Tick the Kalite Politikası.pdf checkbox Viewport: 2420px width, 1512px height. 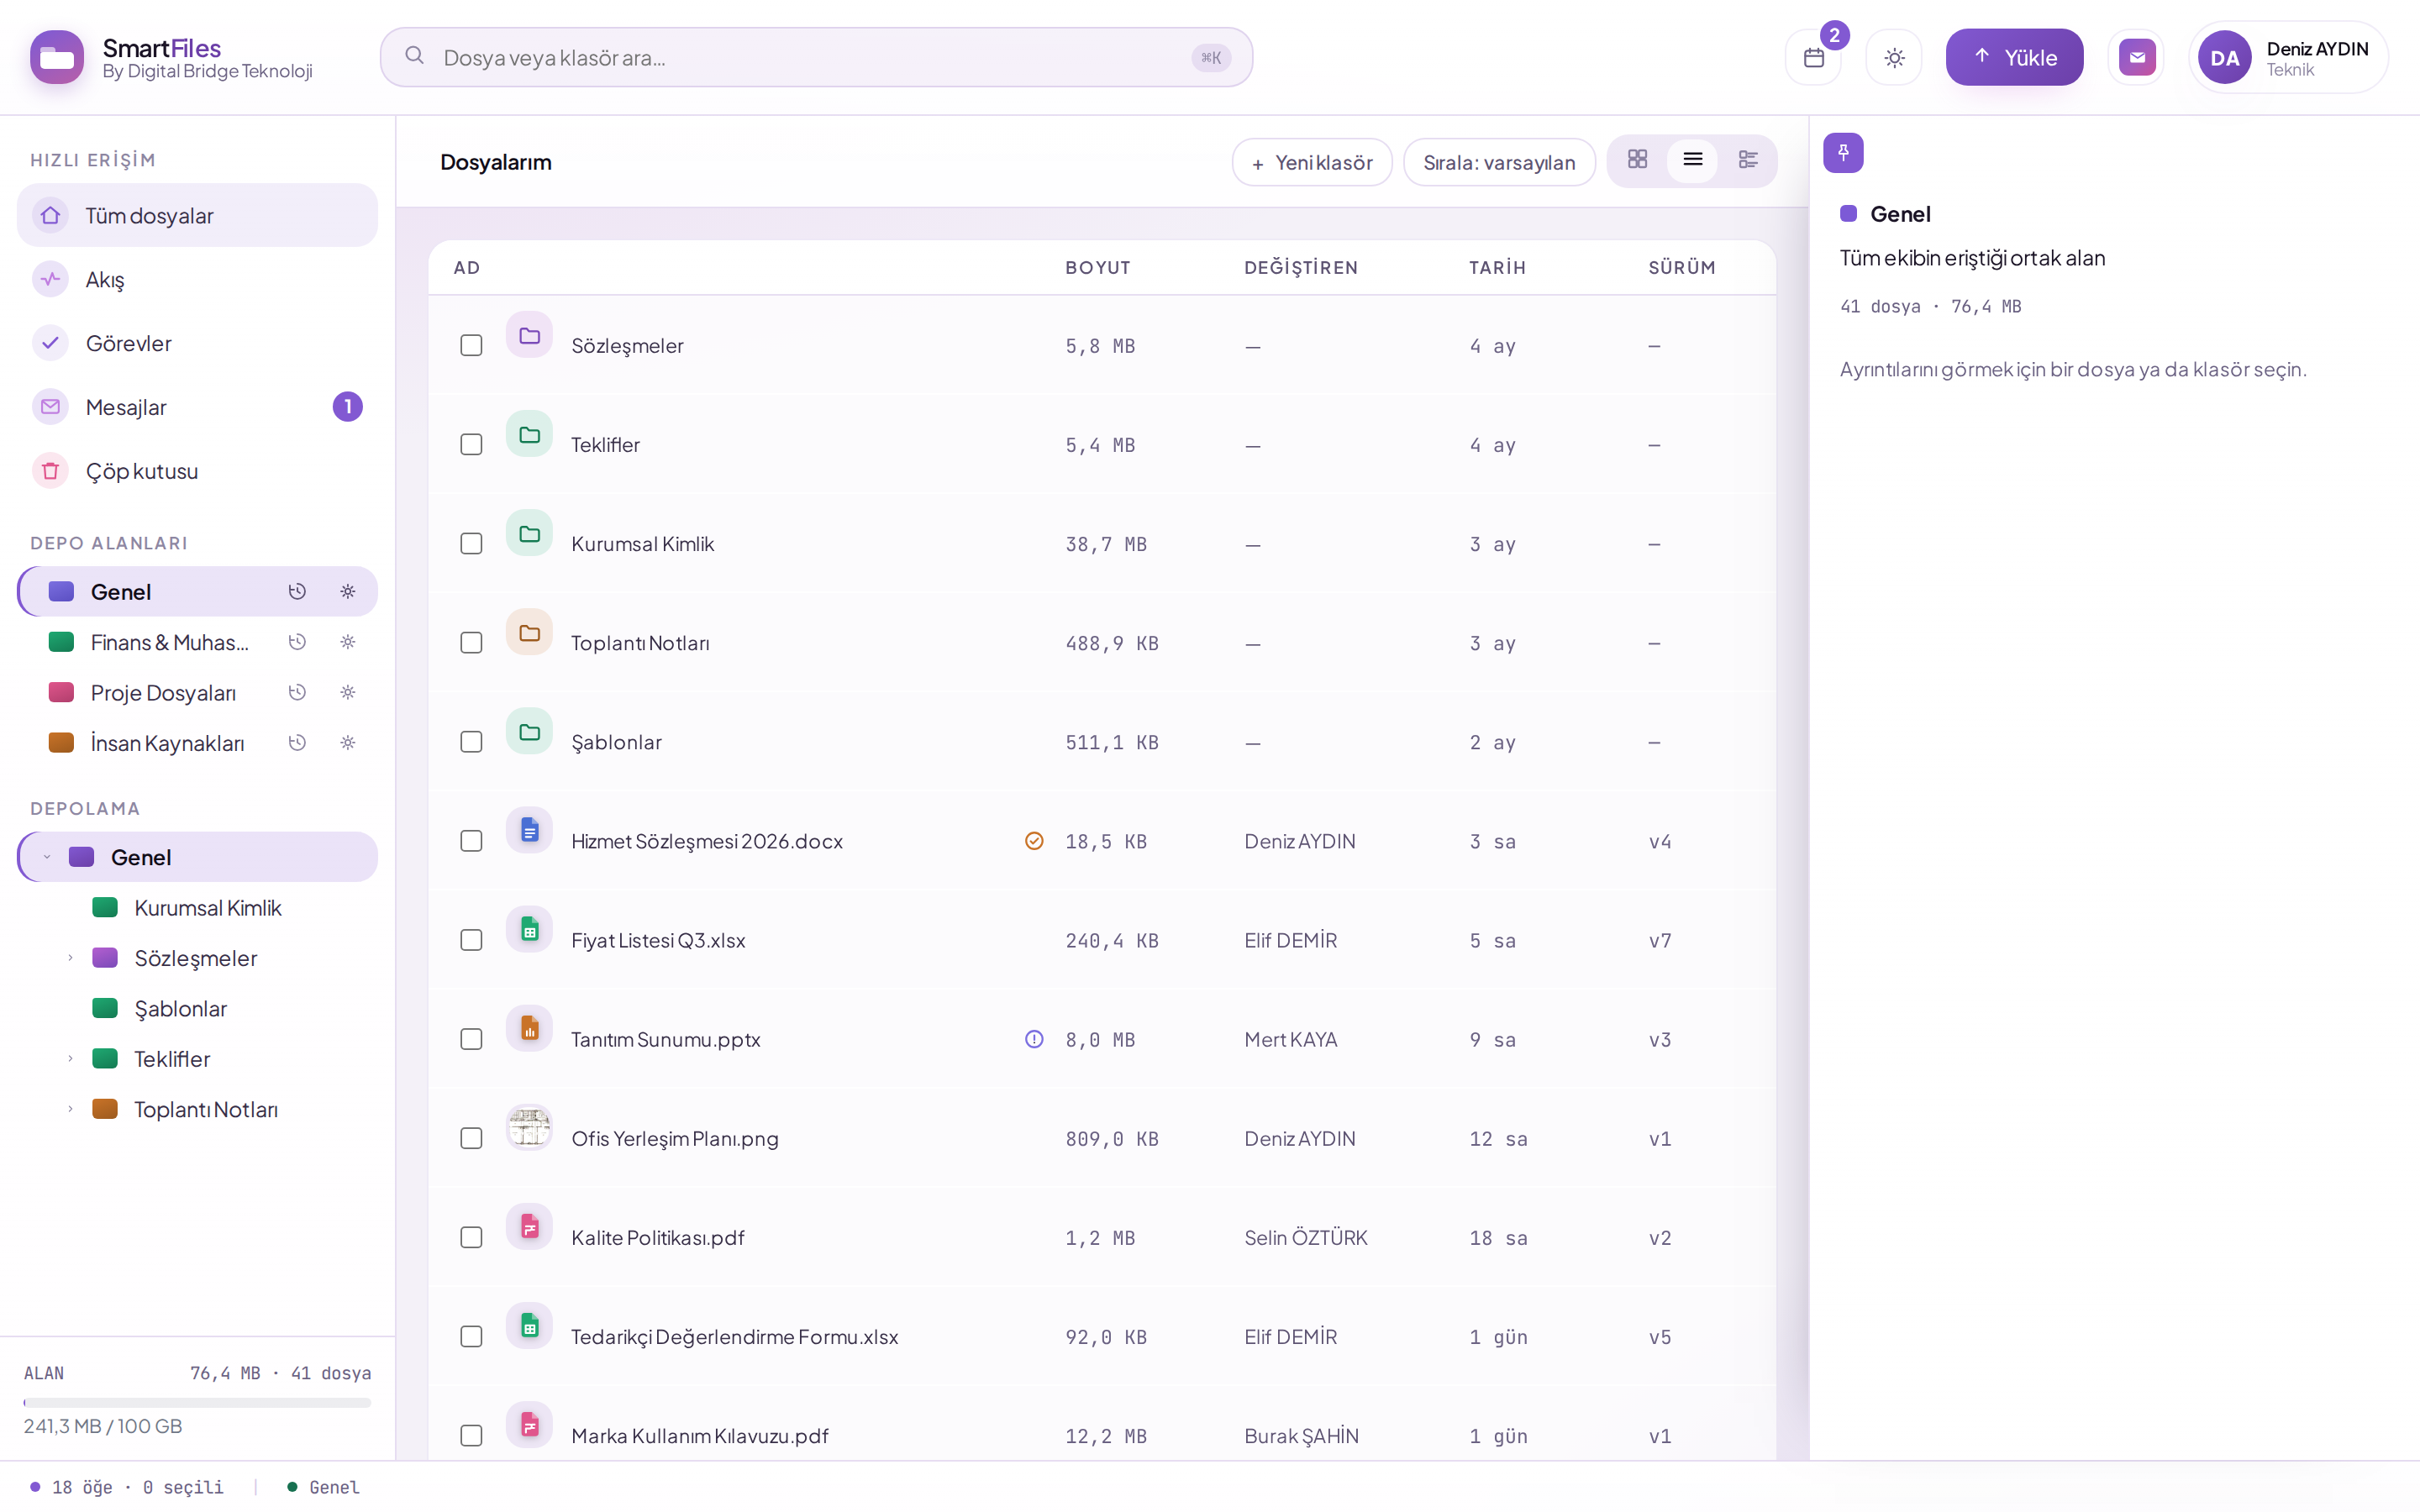[x=471, y=1237]
